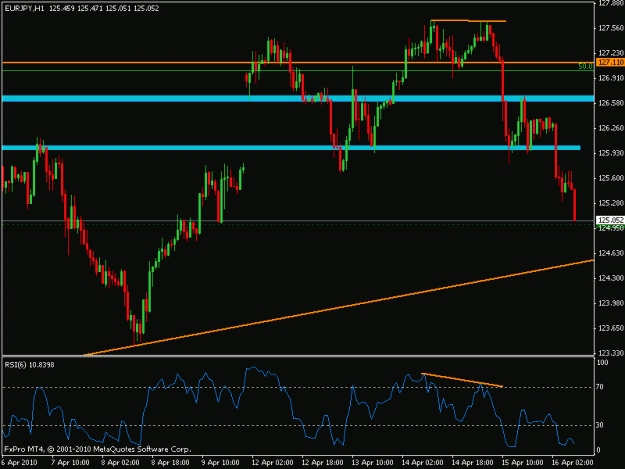Image resolution: width=625 pixels, height=469 pixels.
Task: Click the 126.910 price scale value
Action: [611, 78]
